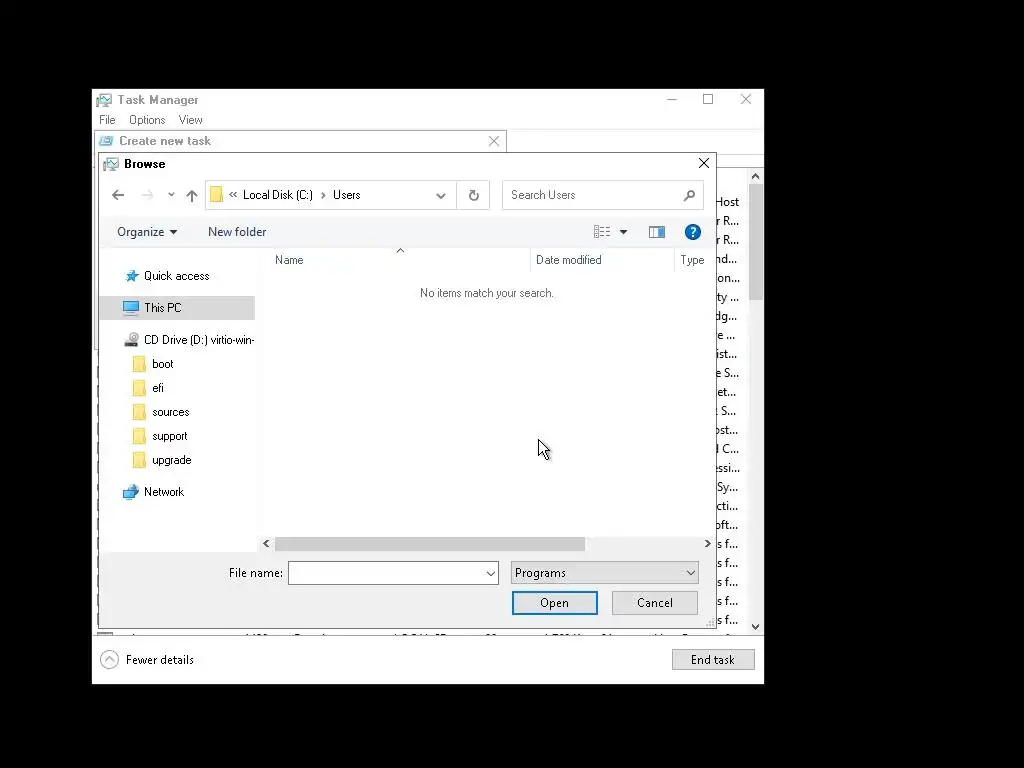1024x768 pixels.
Task: Open Task Manager File menu
Action: coord(107,120)
